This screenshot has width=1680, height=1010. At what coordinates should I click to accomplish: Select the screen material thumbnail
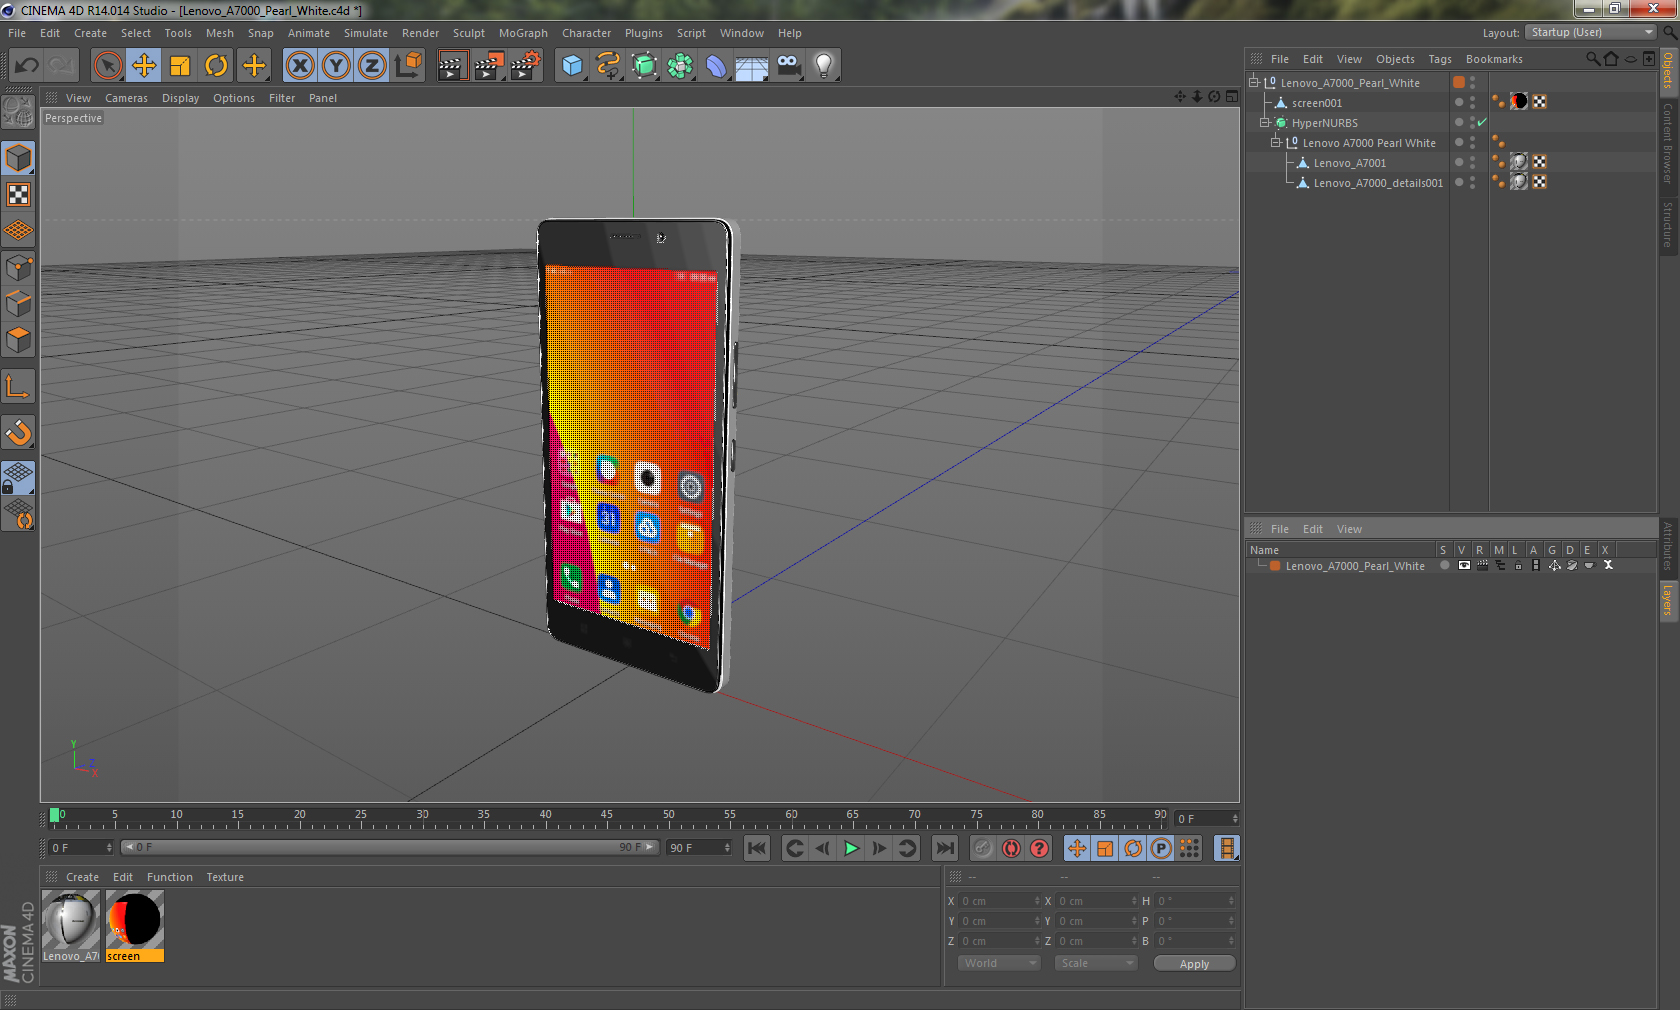[x=134, y=926]
